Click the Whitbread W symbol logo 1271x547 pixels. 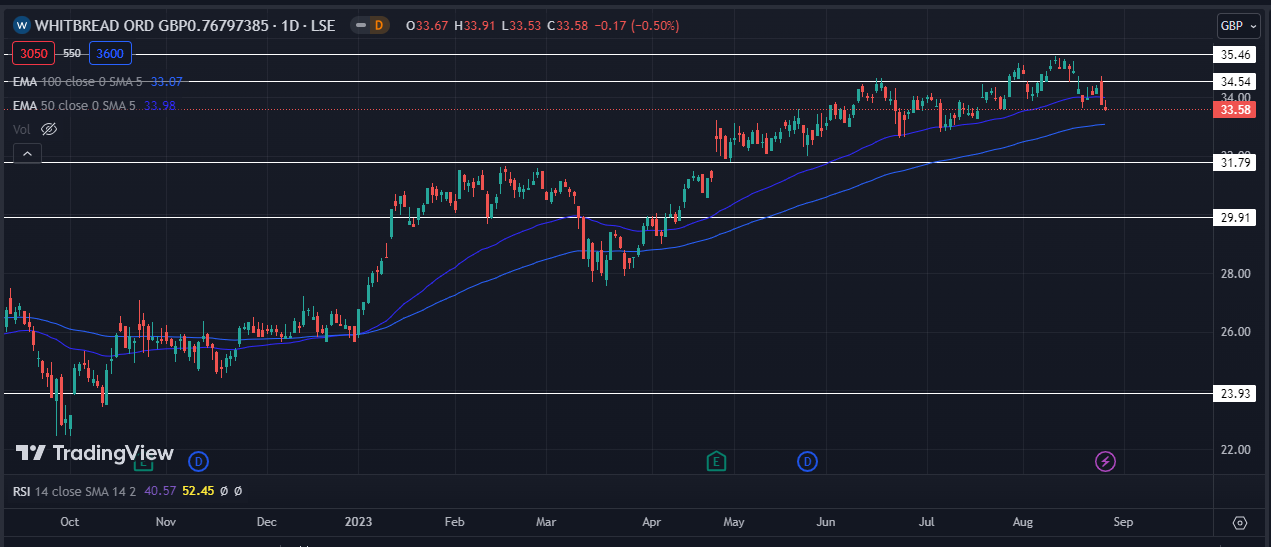(x=21, y=25)
